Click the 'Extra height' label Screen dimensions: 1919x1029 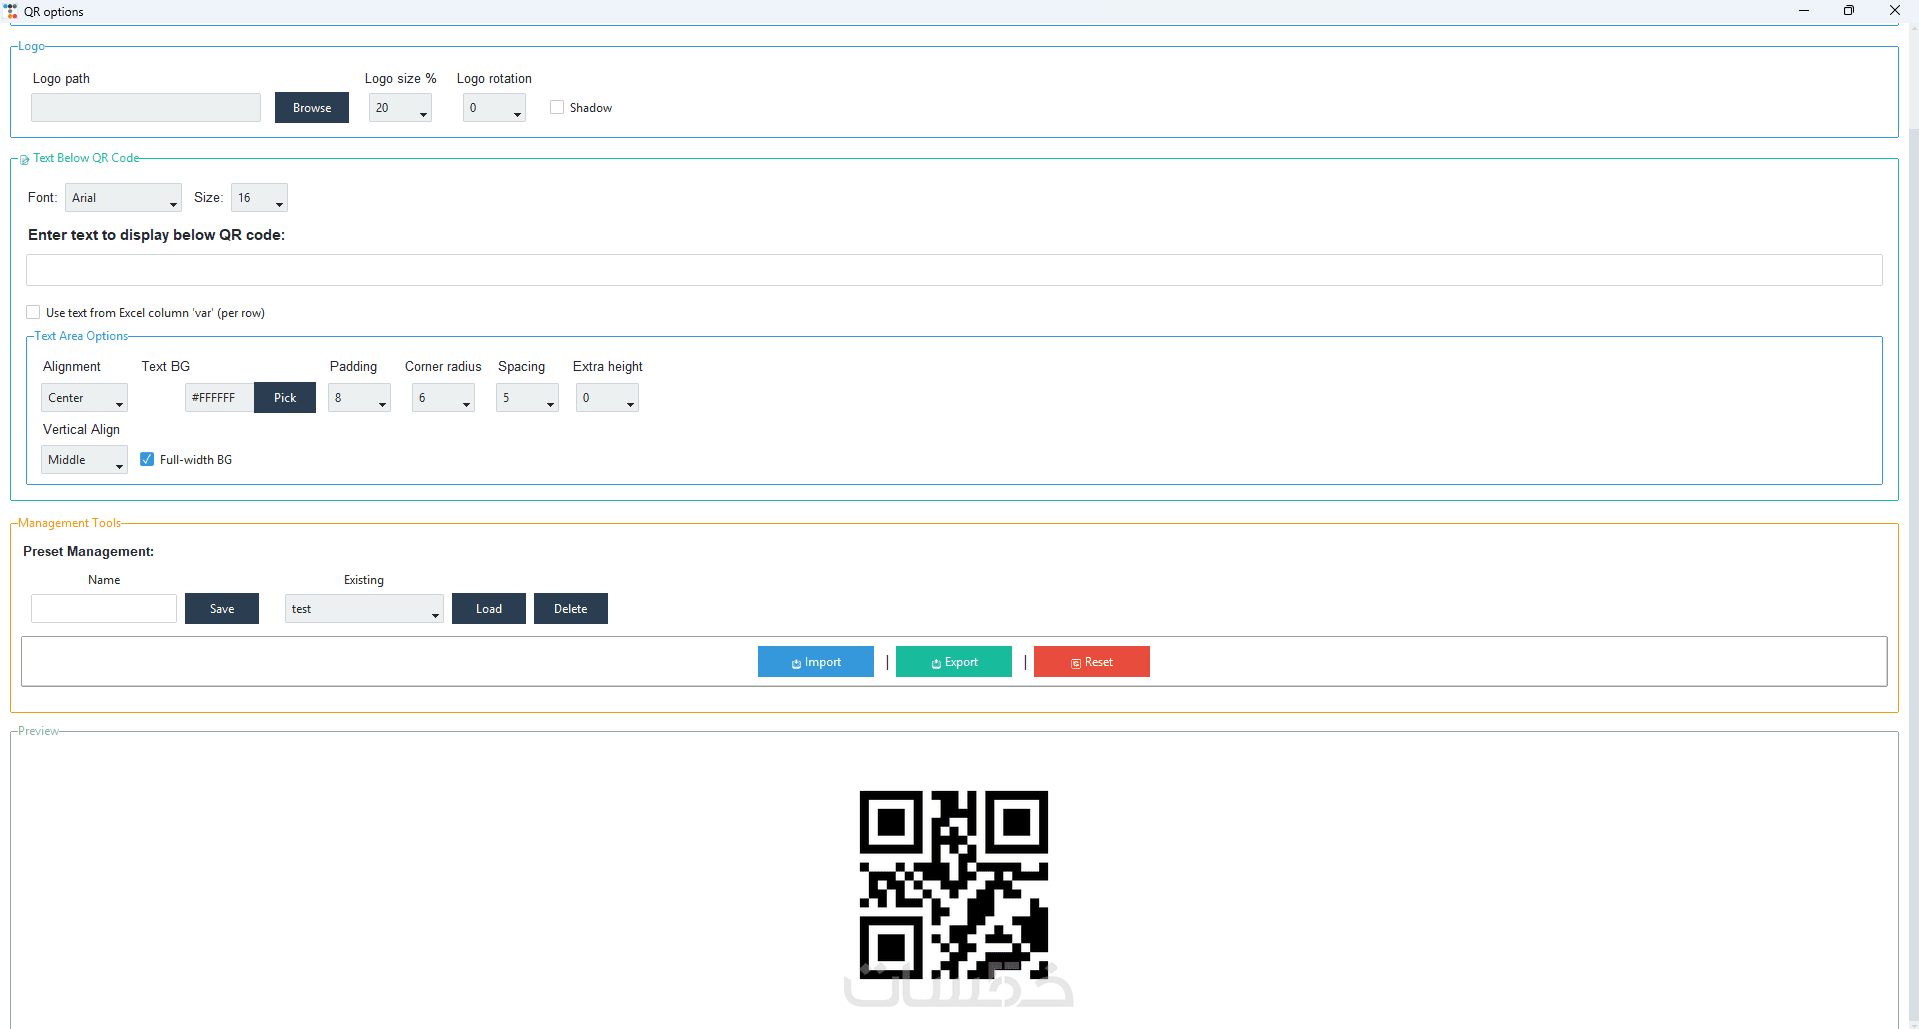[608, 367]
